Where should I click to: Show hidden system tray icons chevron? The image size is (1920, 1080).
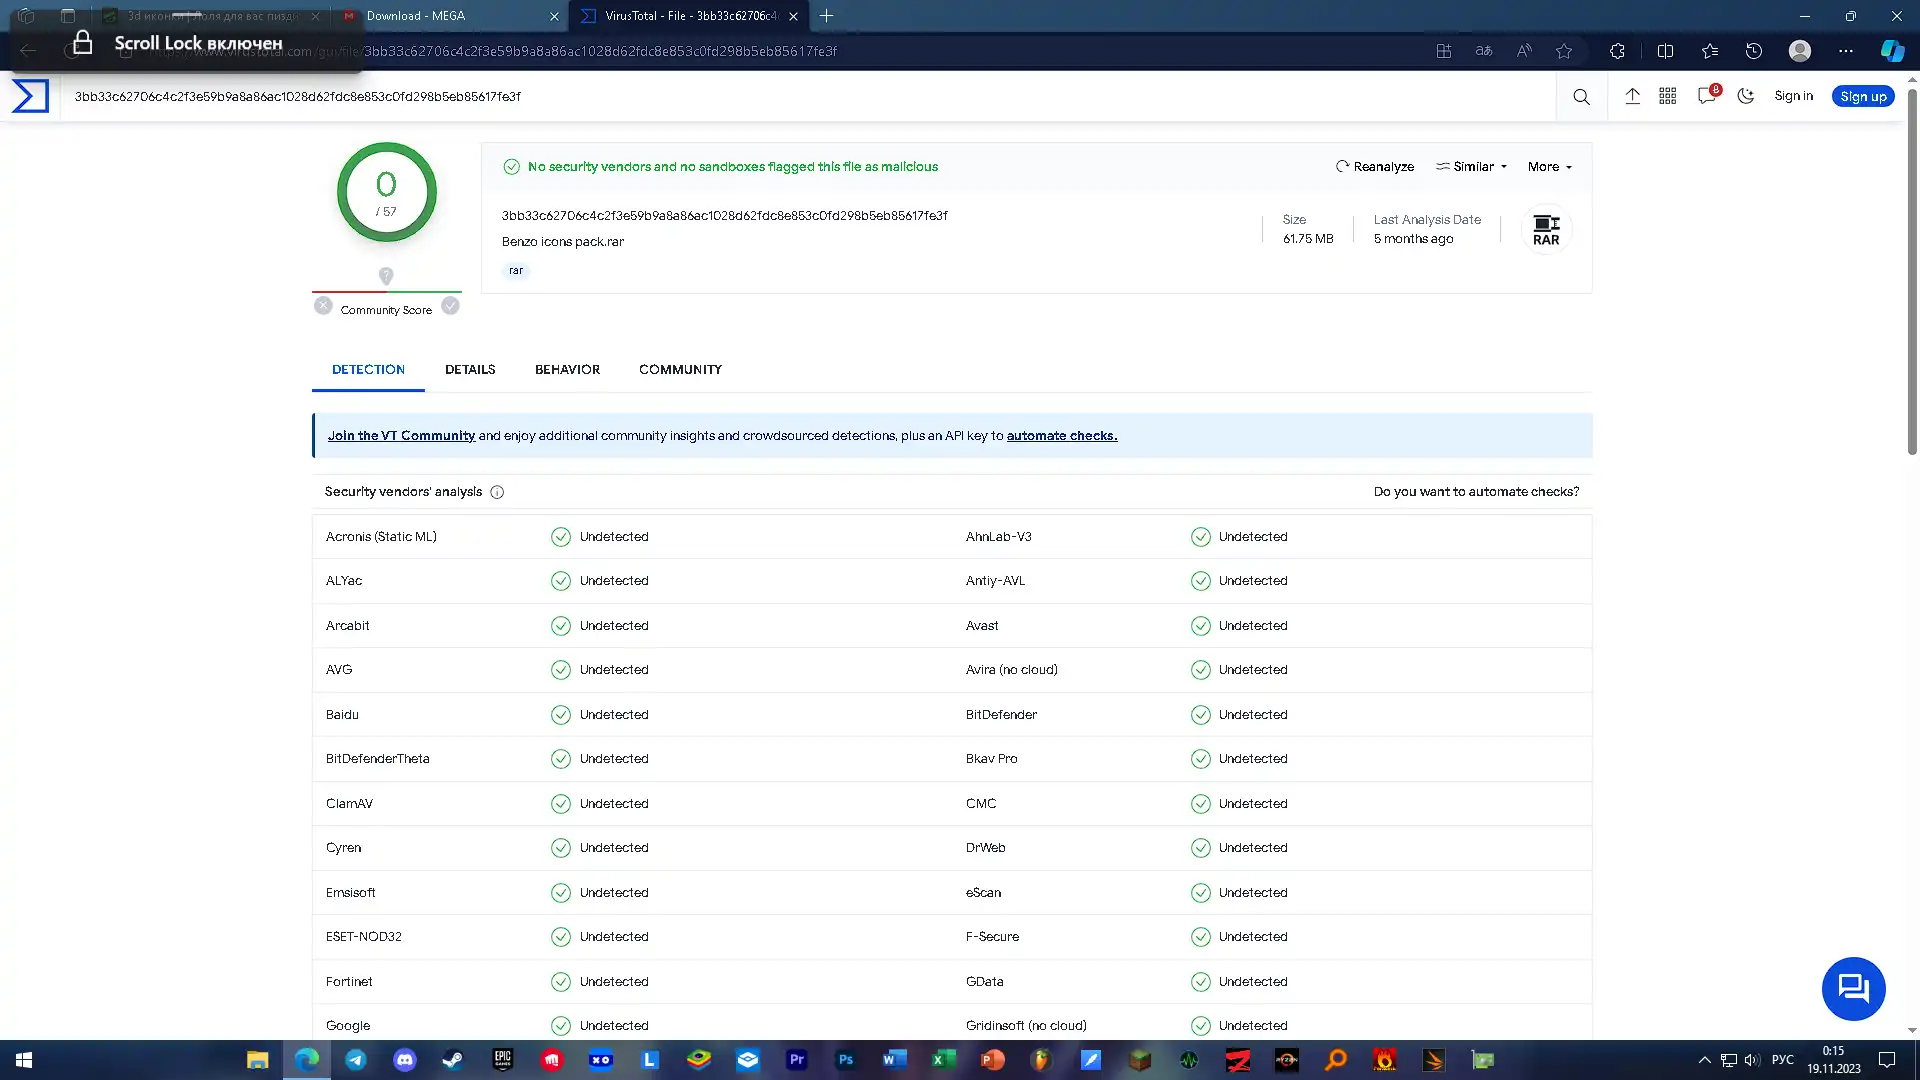pos(1704,1060)
